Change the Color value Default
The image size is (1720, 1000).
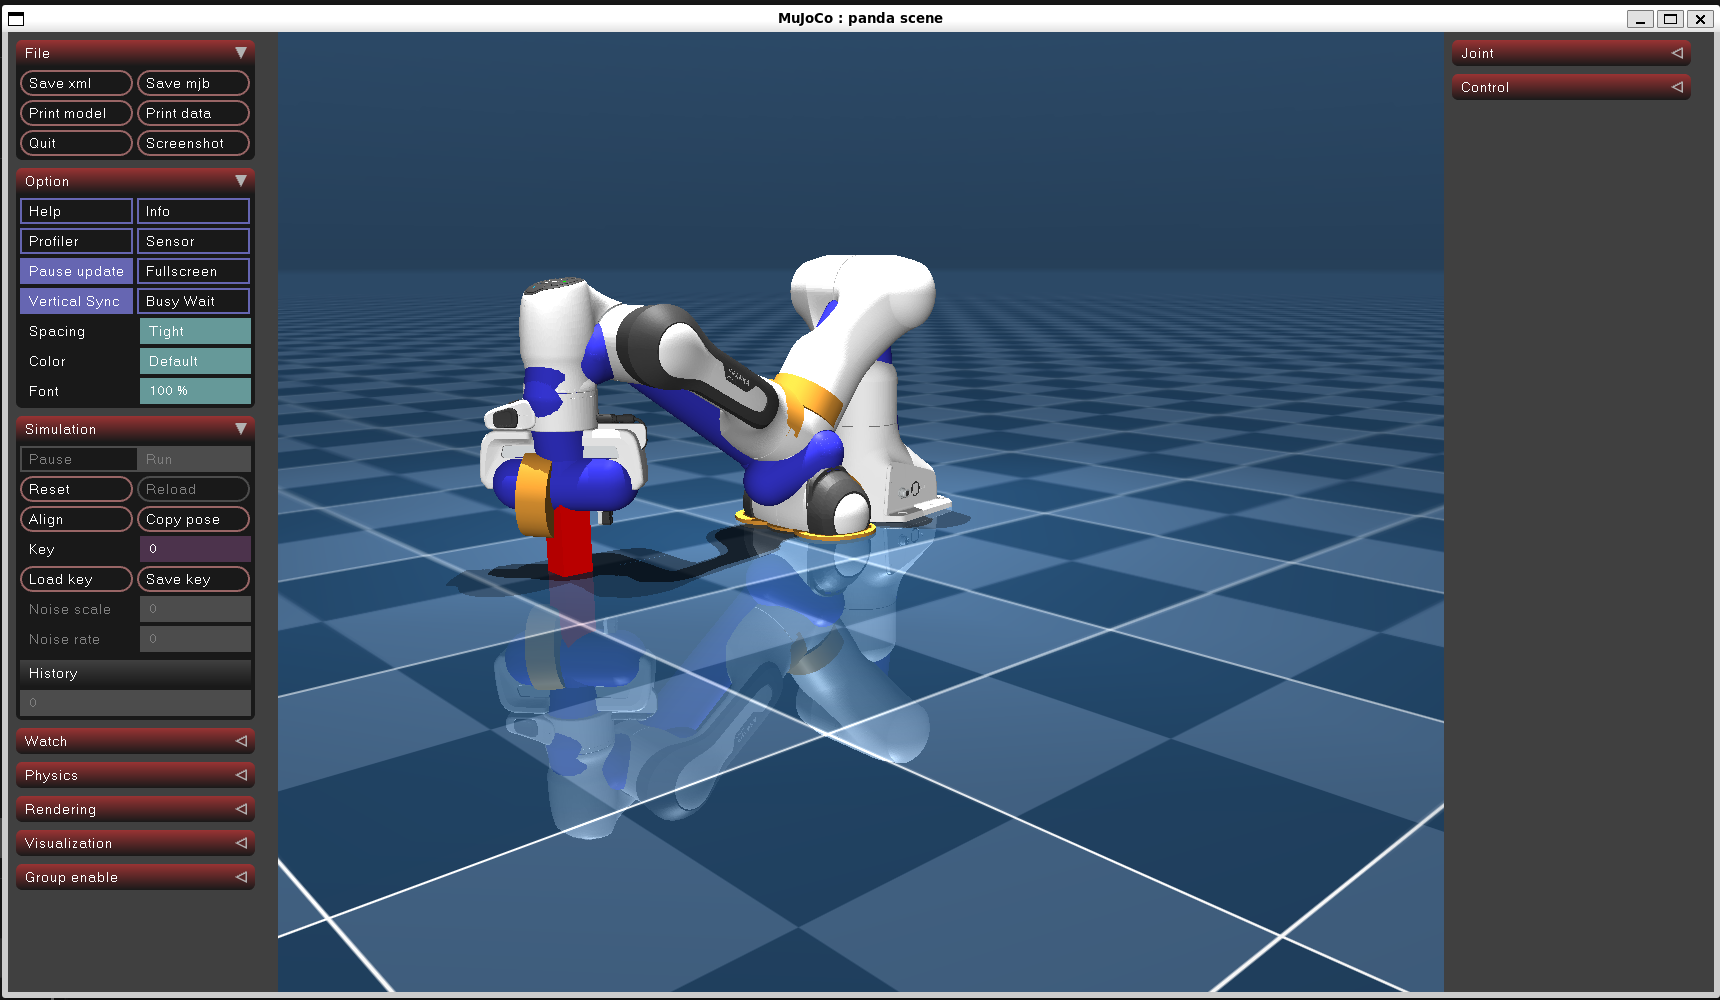(x=195, y=361)
